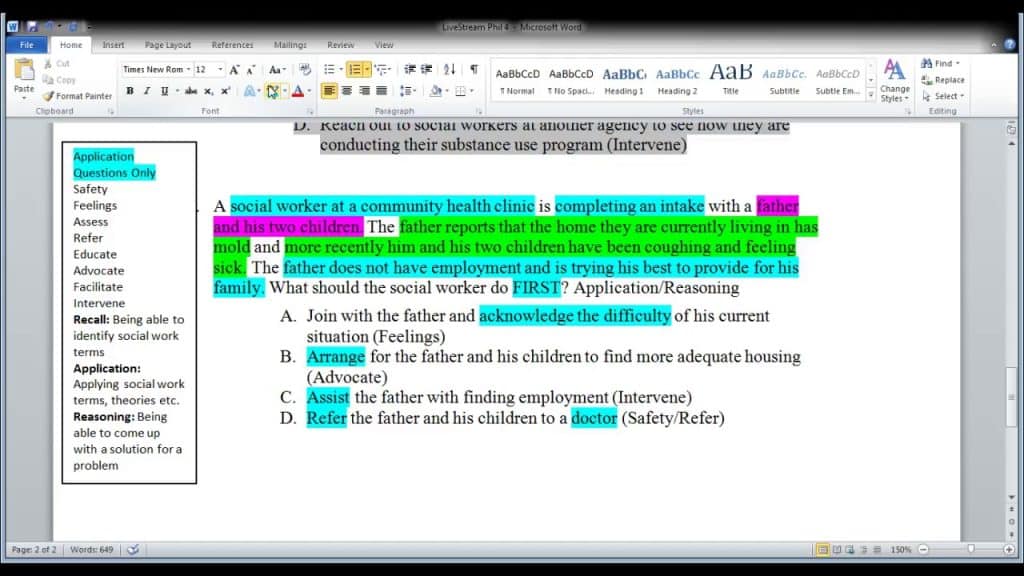The height and width of the screenshot is (576, 1024).
Task: Toggle Align Text Right
Action: 364,91
